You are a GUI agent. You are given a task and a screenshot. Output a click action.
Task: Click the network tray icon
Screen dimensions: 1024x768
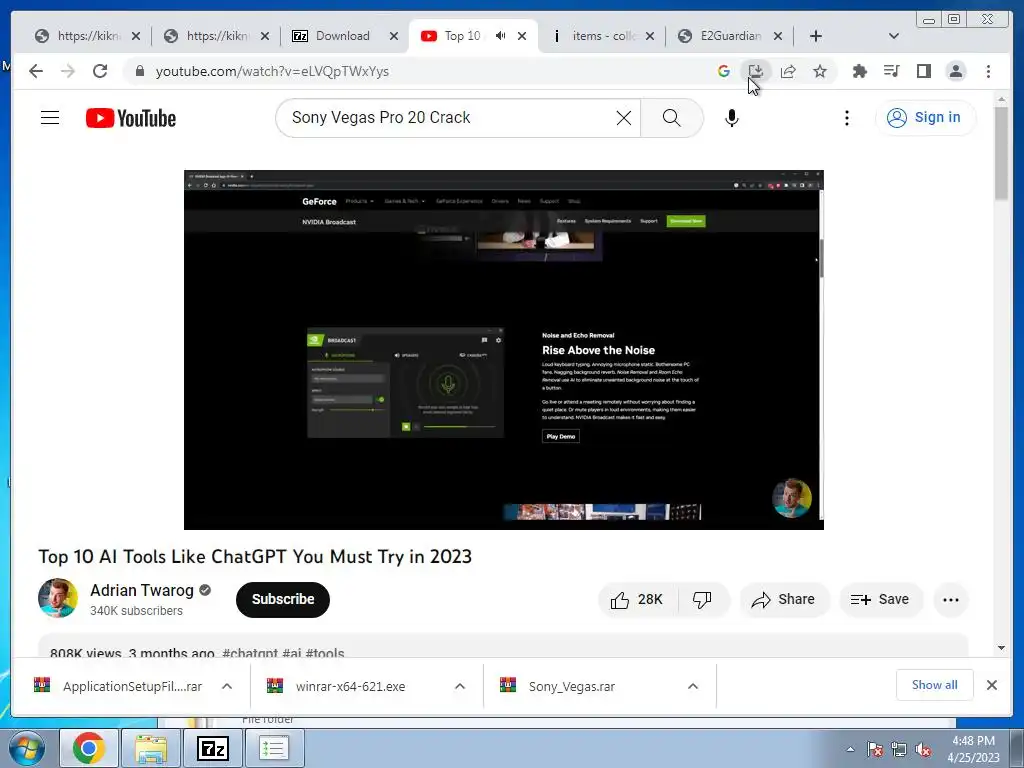point(899,749)
